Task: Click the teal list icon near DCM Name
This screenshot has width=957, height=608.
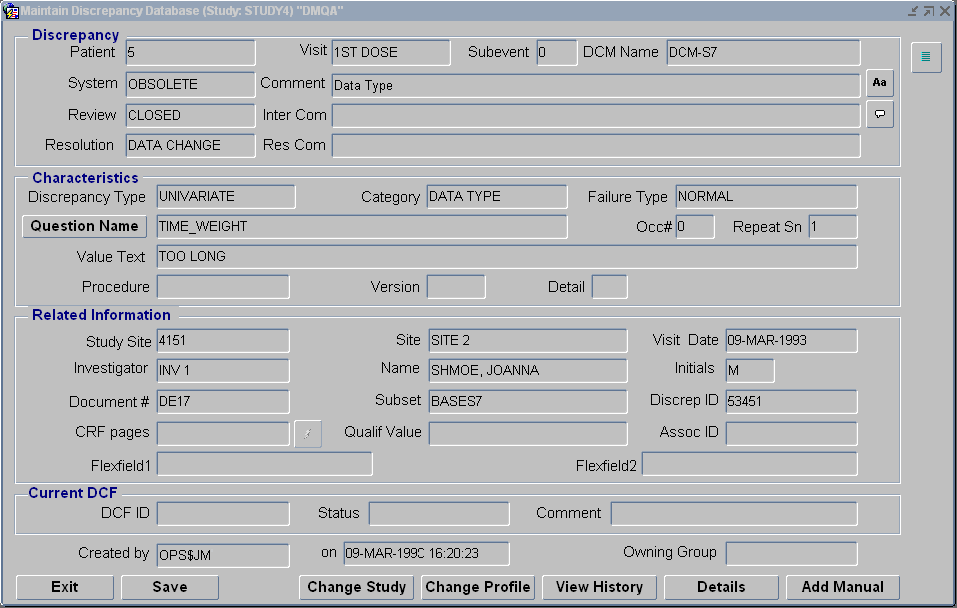Action: 925,57
